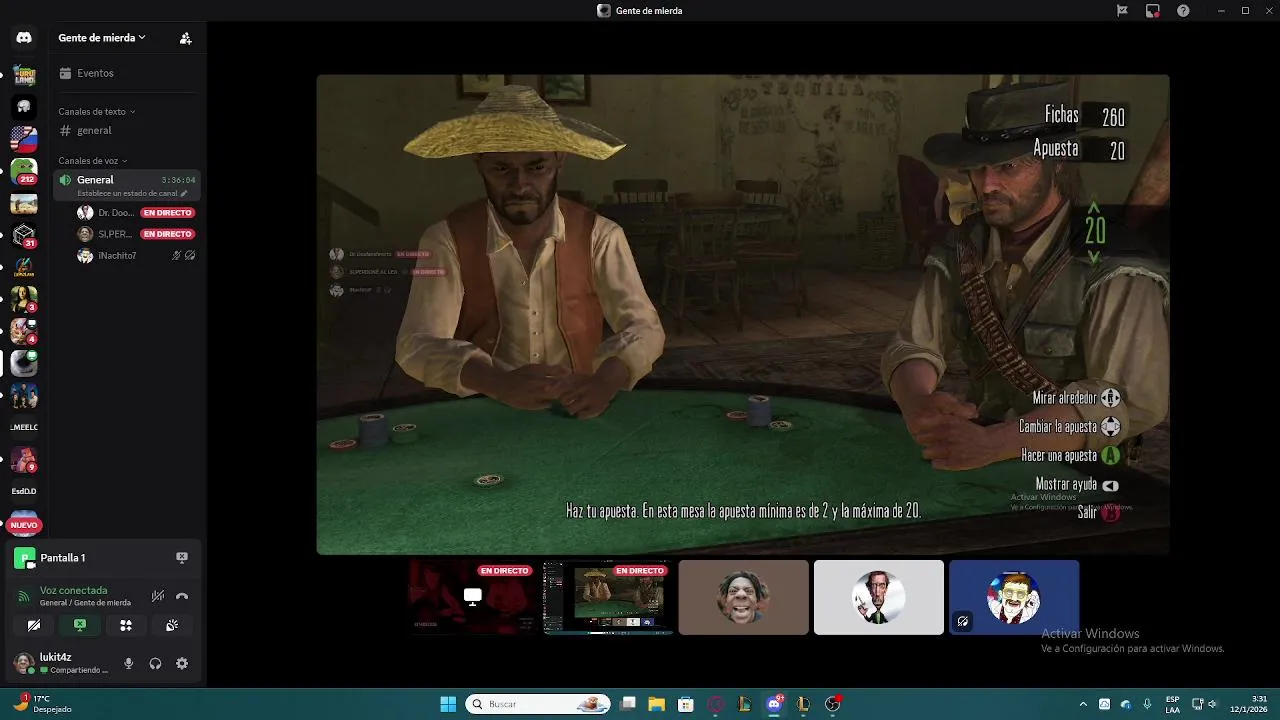Toggle the green screen share button

pos(80,625)
